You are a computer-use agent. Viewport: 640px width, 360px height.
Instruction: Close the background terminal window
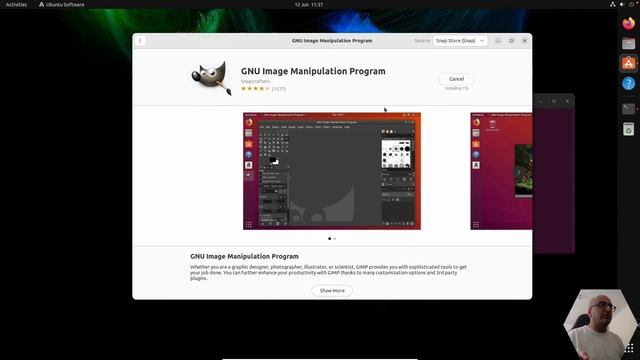[x=567, y=101]
